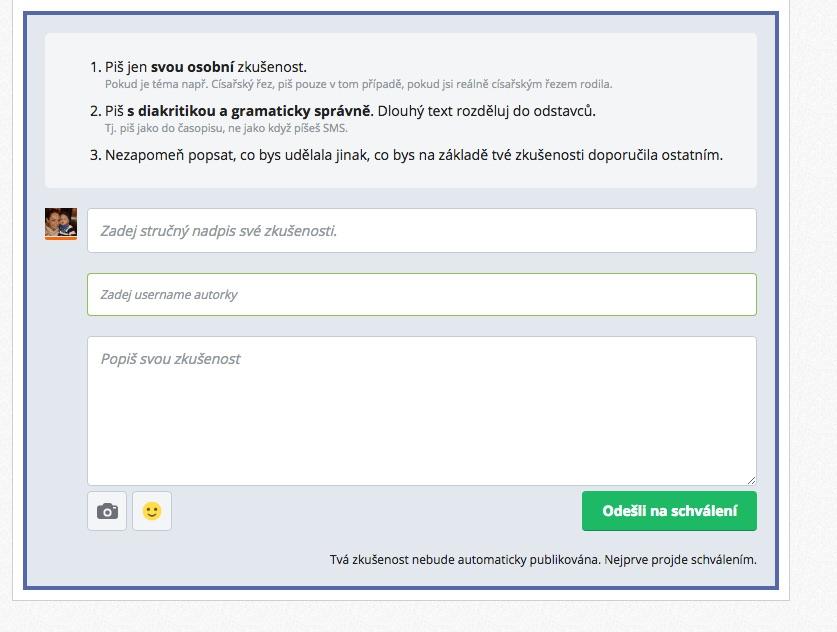Image resolution: width=837 pixels, height=632 pixels.
Task: Focus the short title input field
Action: coord(421,231)
